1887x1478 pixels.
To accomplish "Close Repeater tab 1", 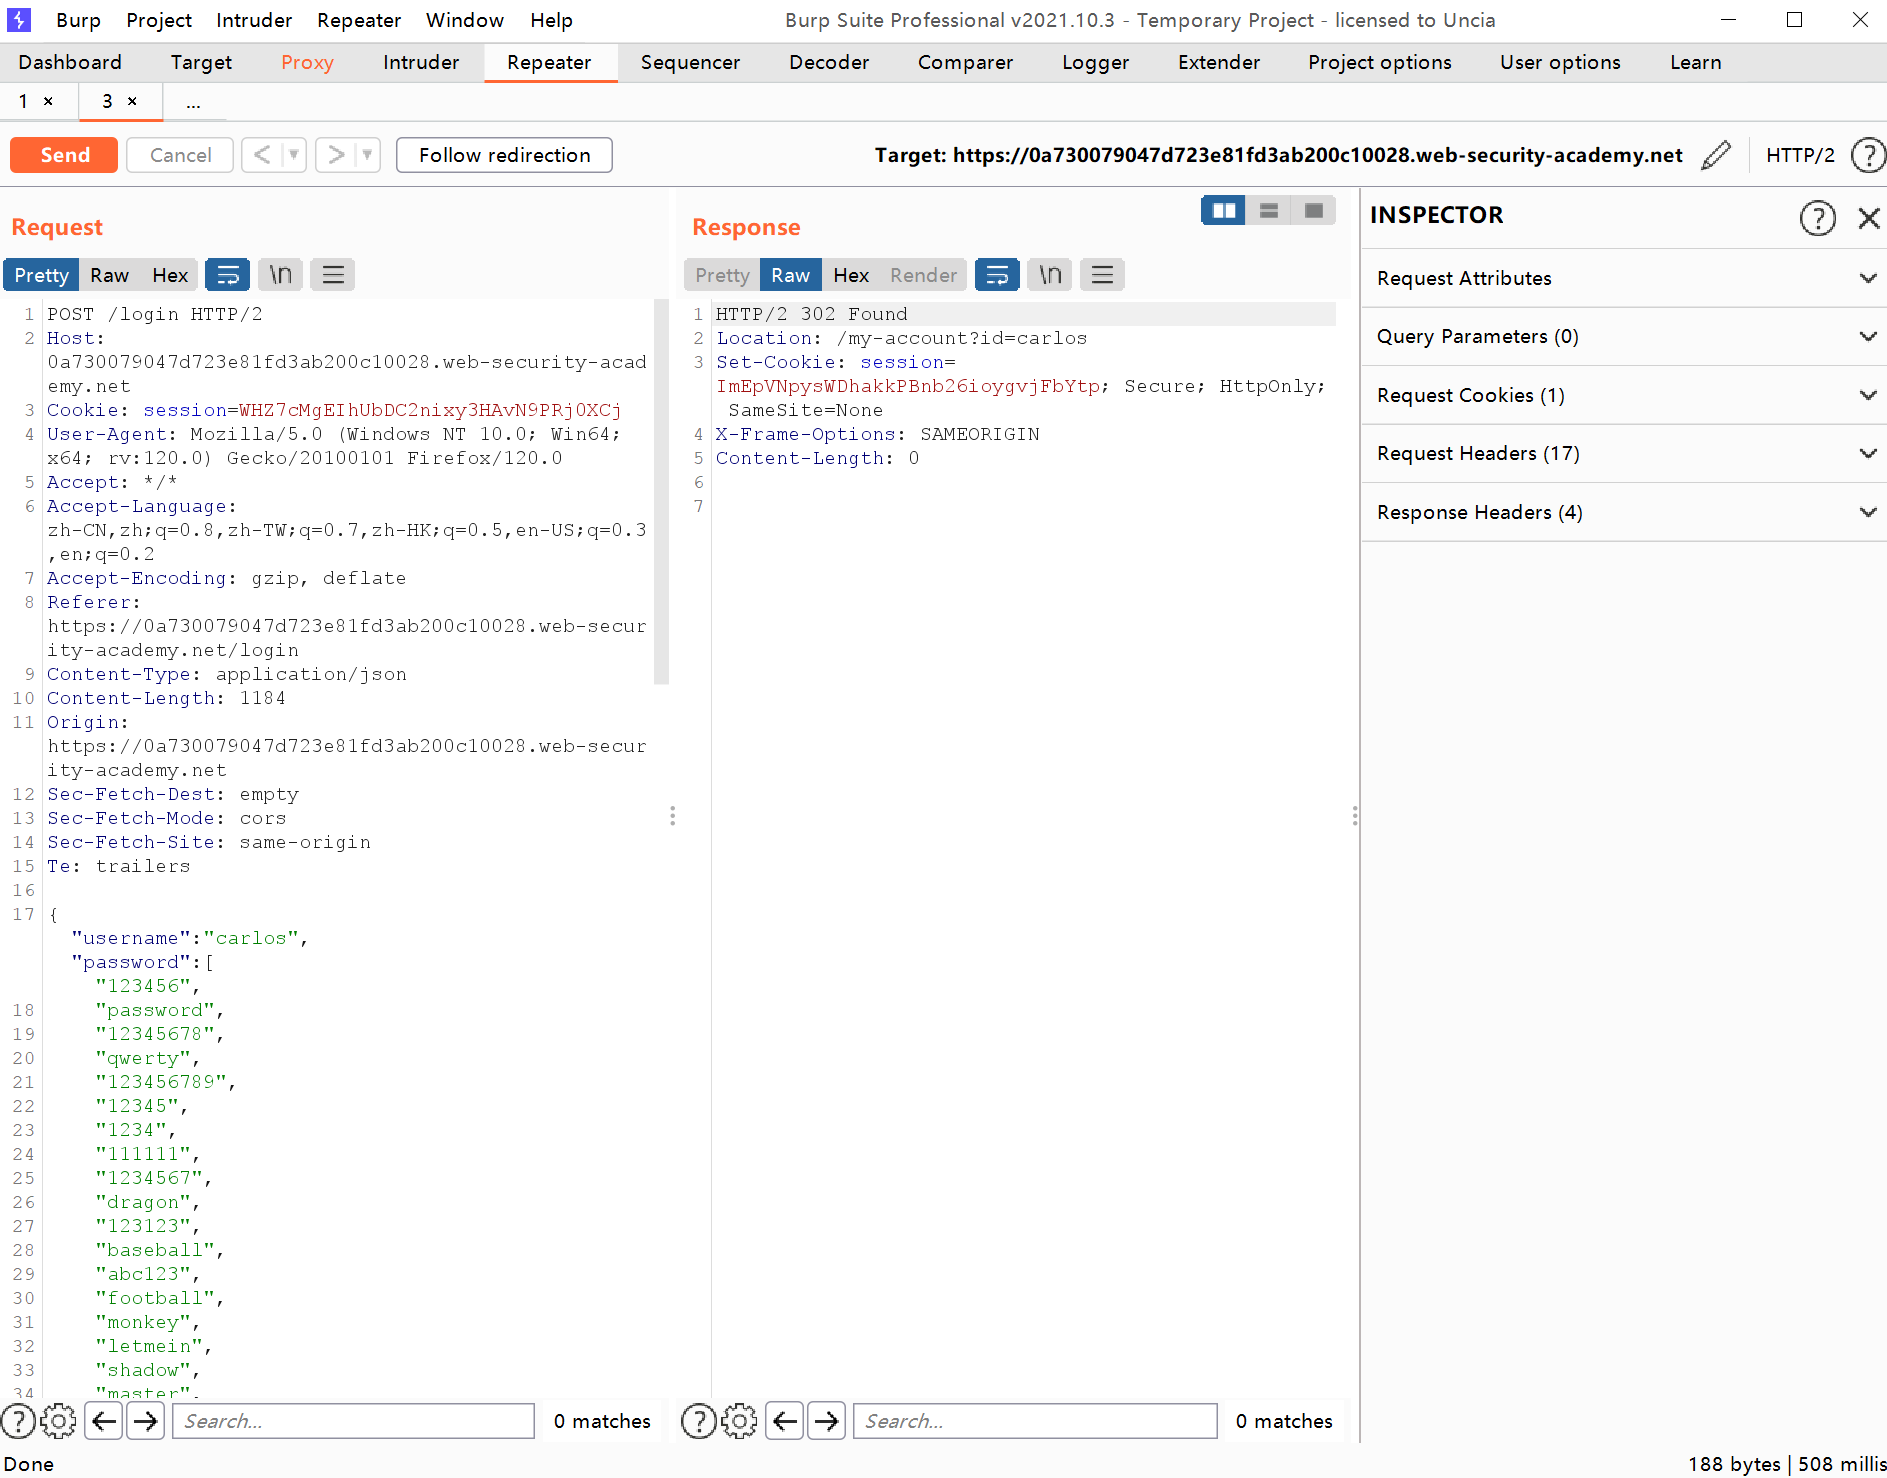I will [48, 101].
